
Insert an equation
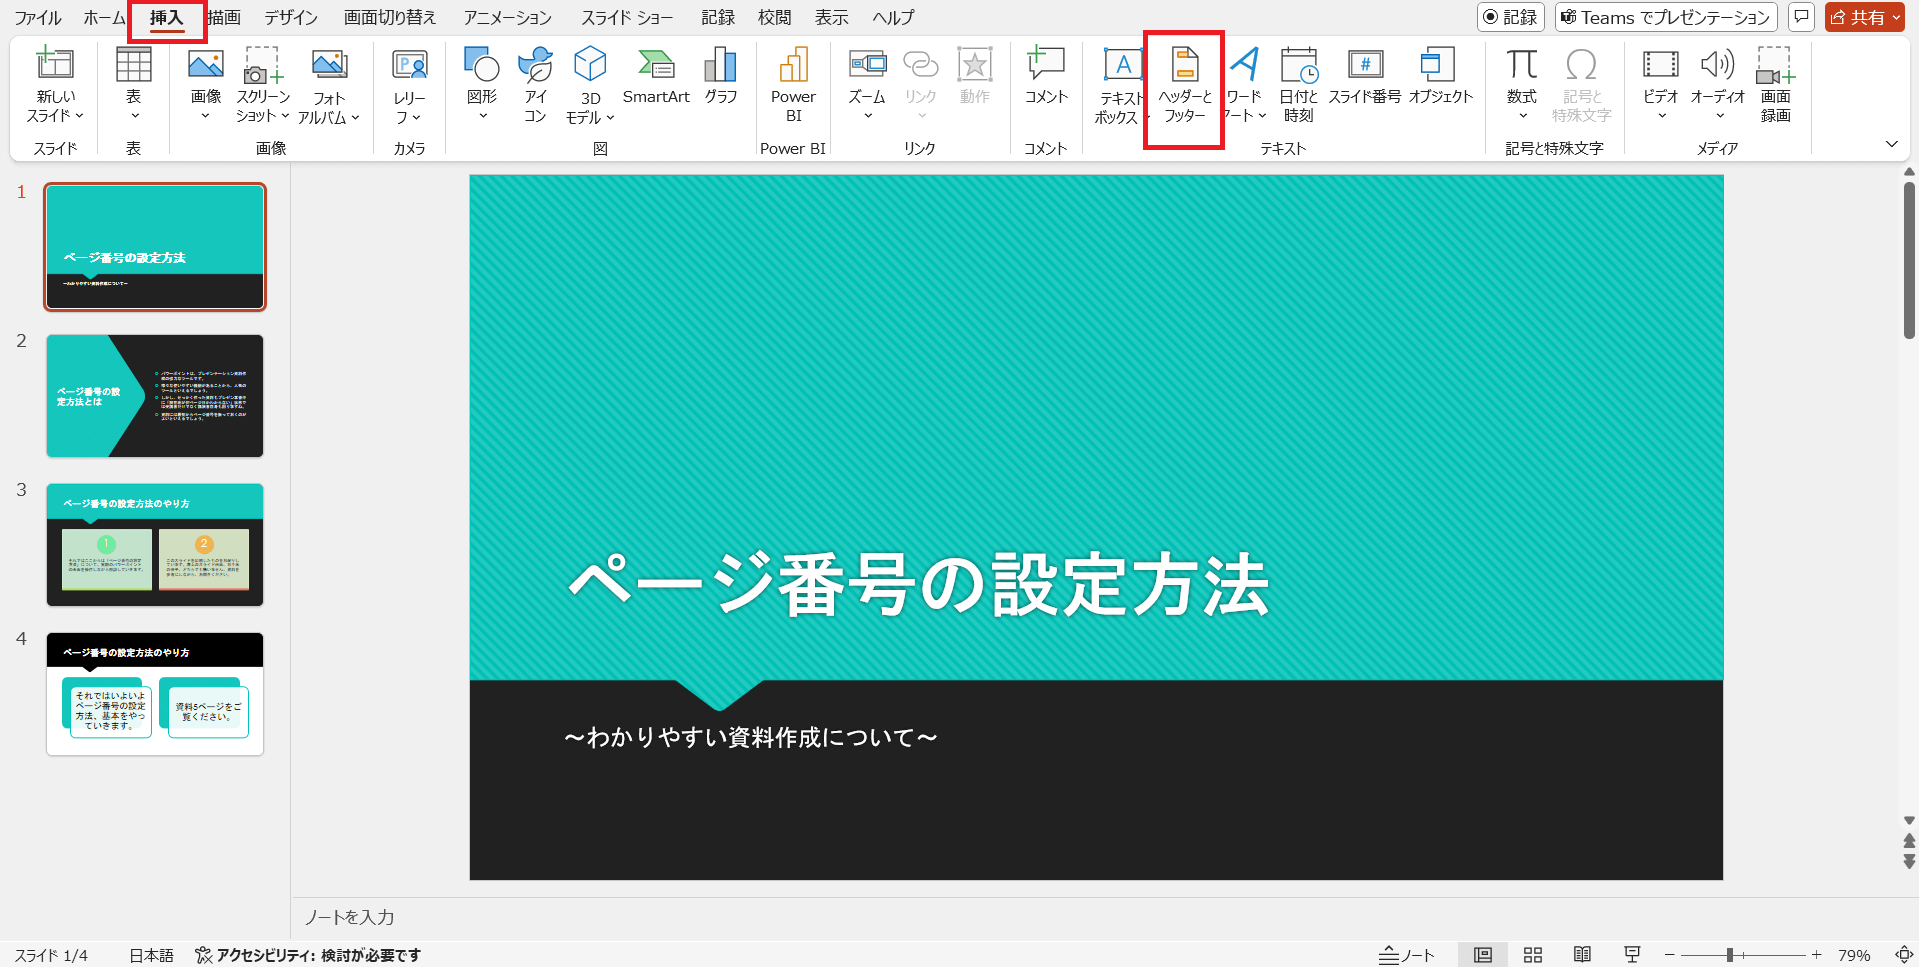pos(1520,80)
